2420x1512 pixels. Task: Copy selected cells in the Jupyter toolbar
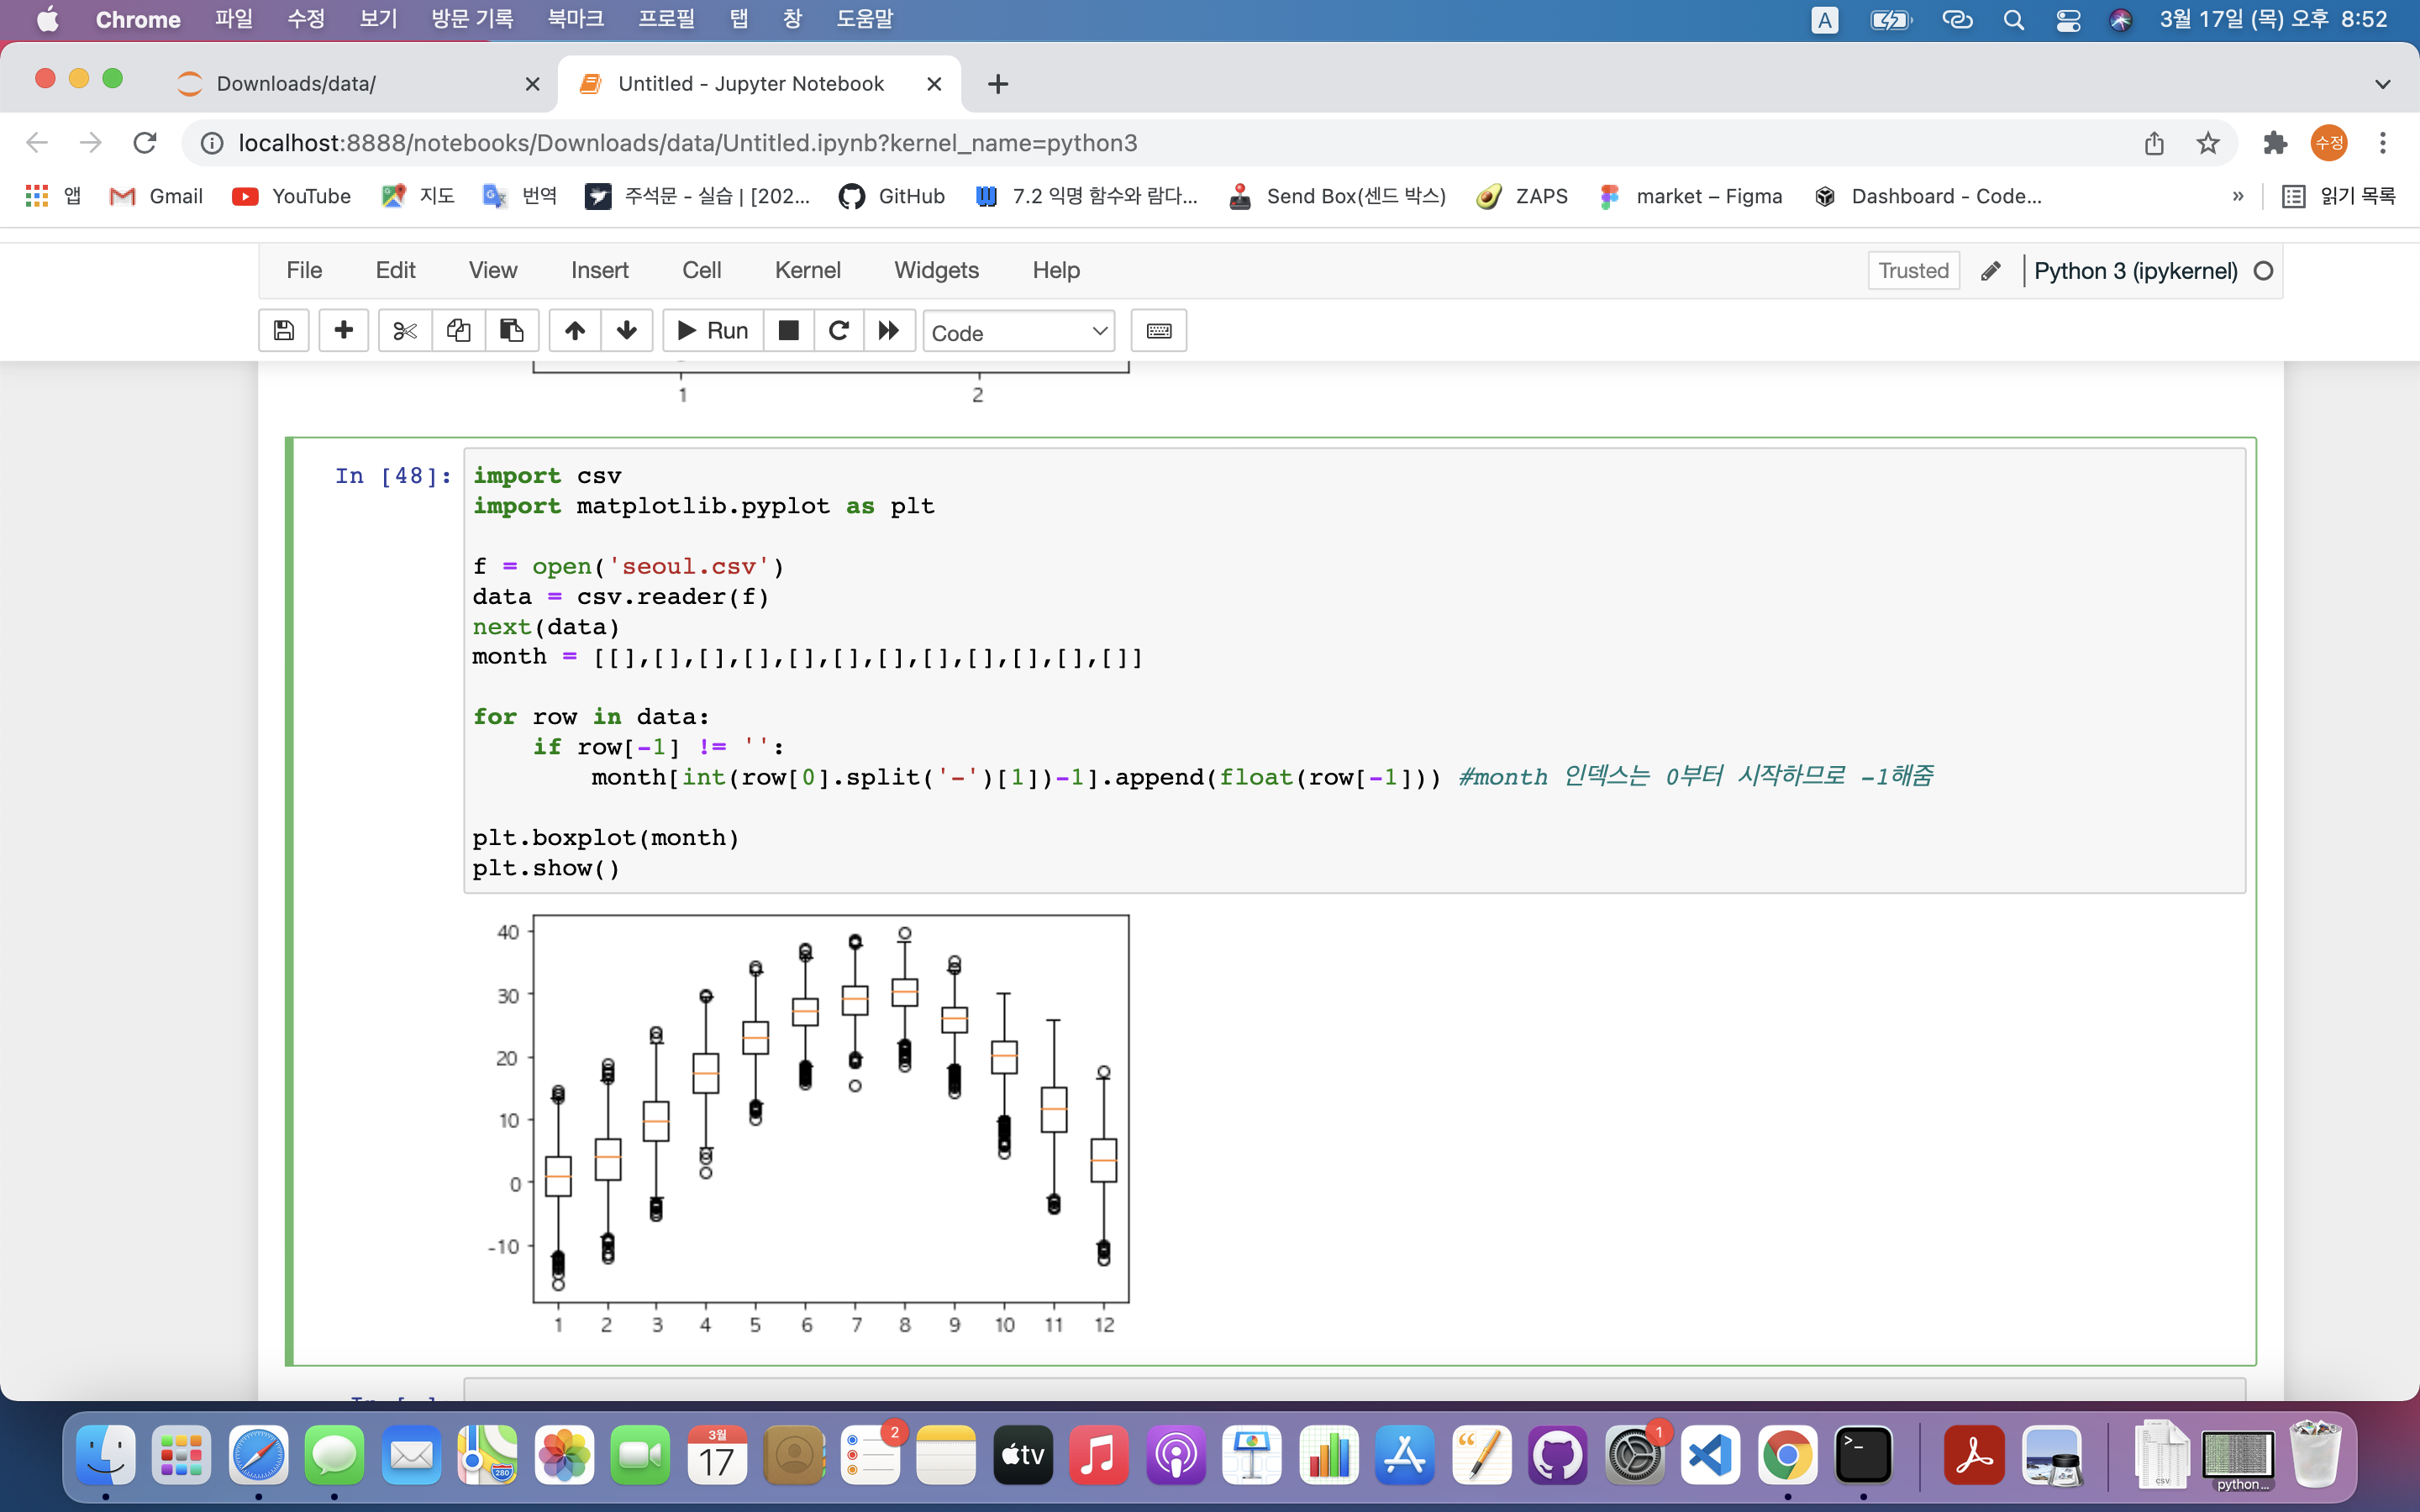pos(459,331)
